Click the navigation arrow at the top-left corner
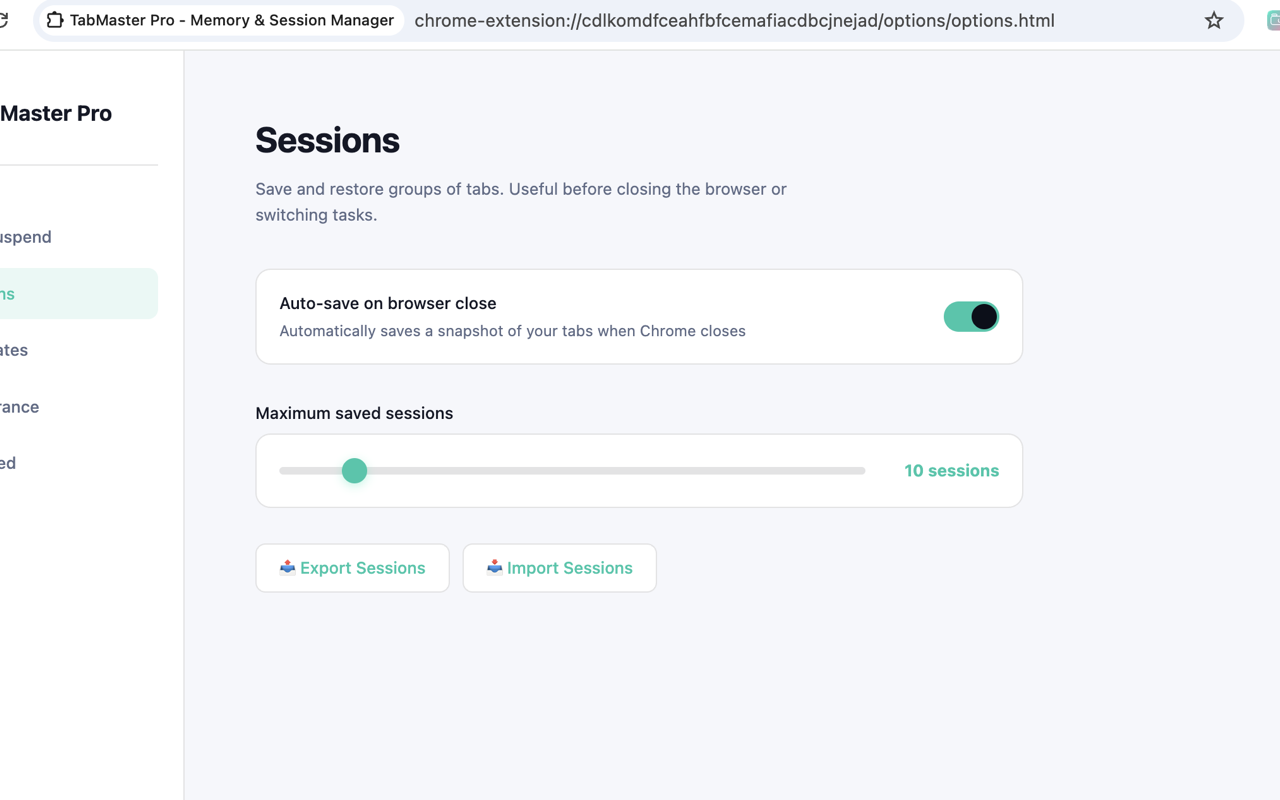1280x800 pixels. [x=5, y=20]
